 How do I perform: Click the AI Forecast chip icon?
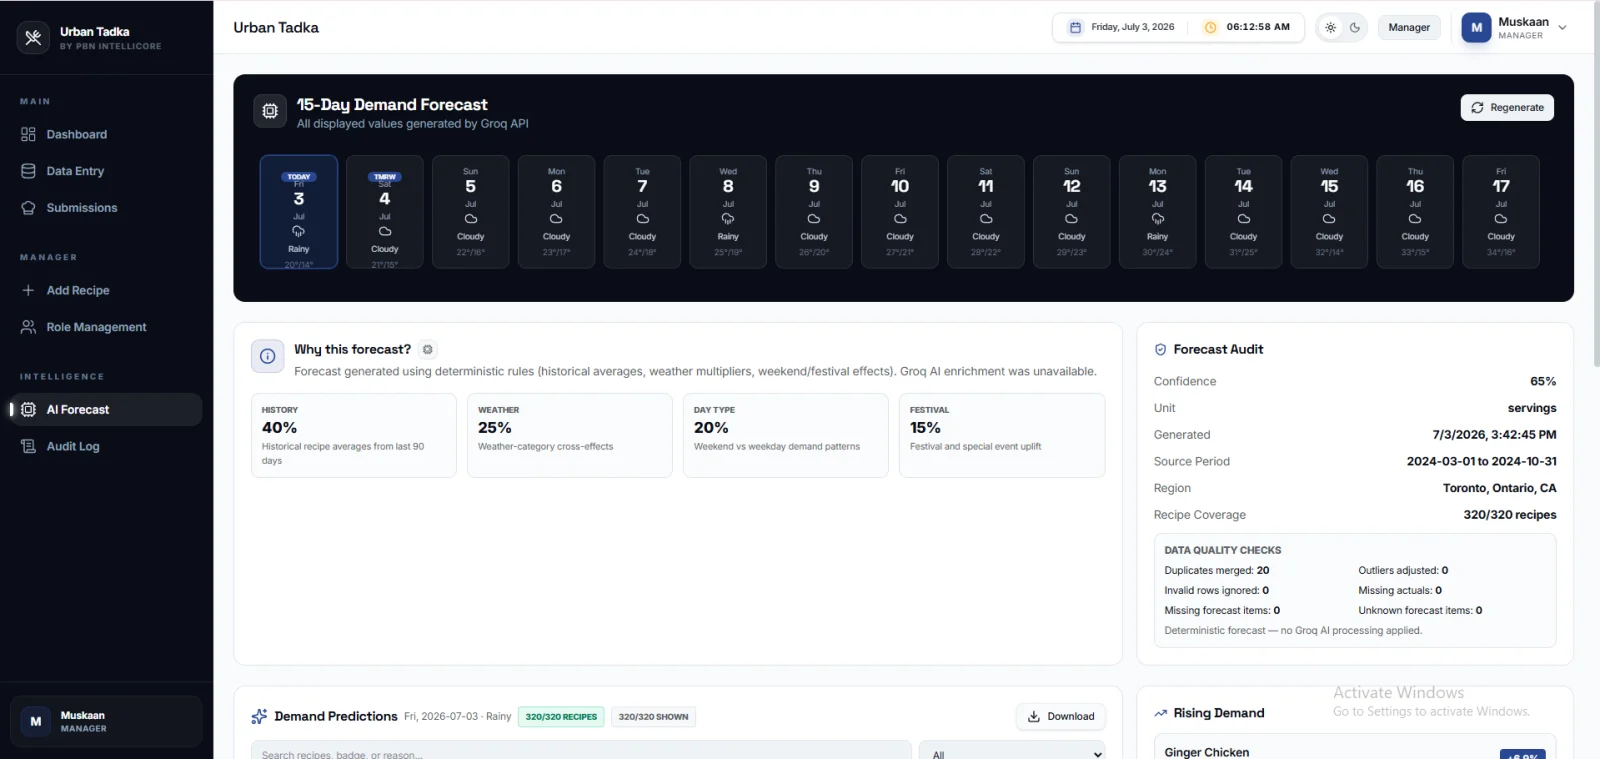28,409
